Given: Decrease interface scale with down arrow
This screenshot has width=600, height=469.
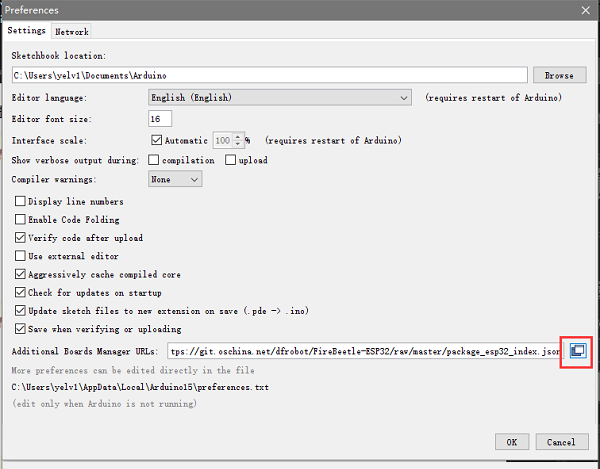Looking at the screenshot, I should pyautogui.click(x=238, y=144).
